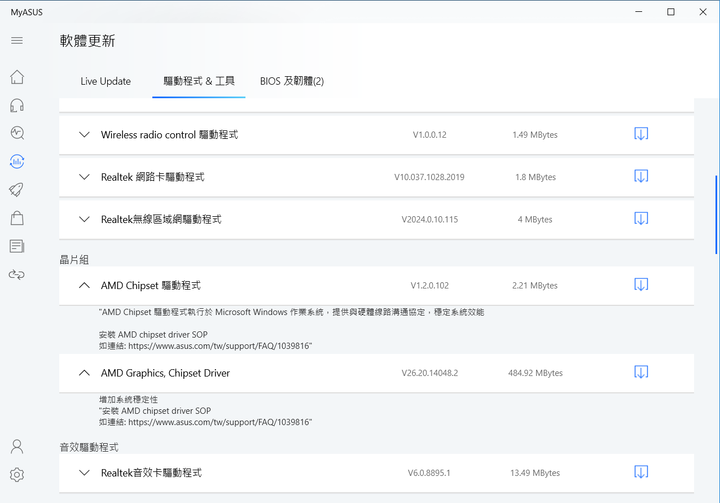Open Link to MyASUS icon
Image resolution: width=720 pixels, height=503 pixels.
(x=17, y=275)
